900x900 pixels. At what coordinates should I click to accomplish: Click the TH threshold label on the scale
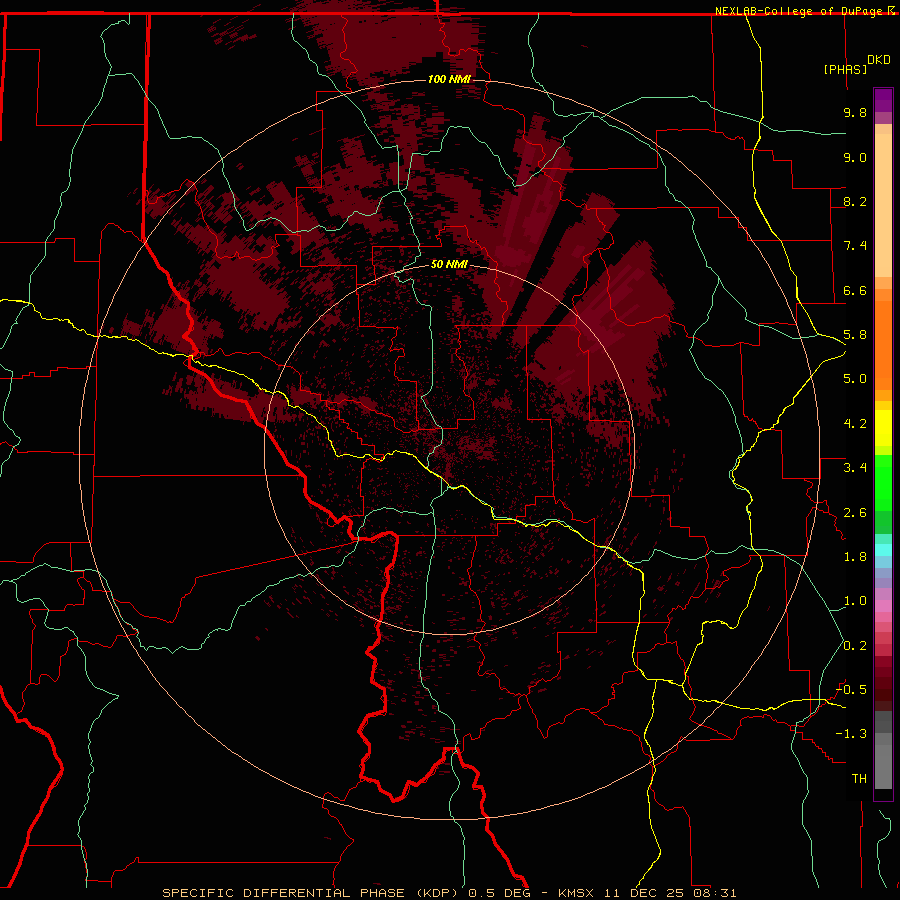[859, 779]
